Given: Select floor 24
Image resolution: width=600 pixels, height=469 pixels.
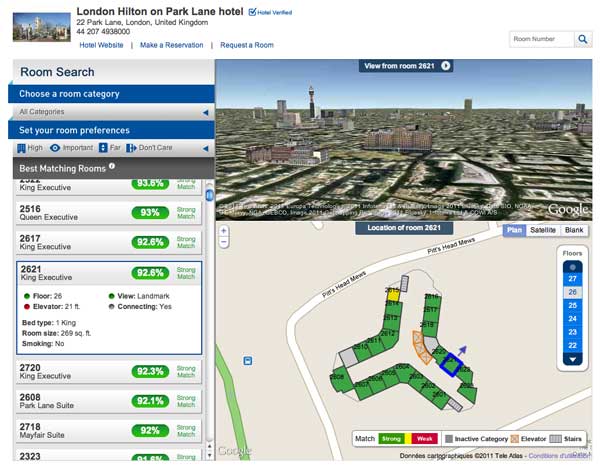Looking at the screenshot, I should tap(572, 319).
